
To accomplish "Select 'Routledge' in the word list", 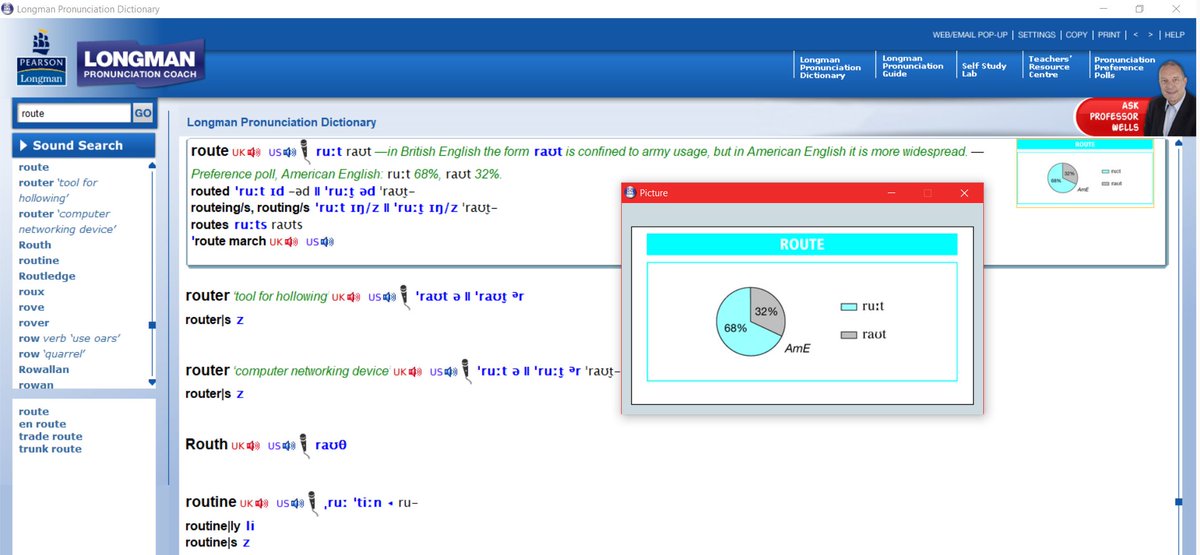I will pos(46,276).
